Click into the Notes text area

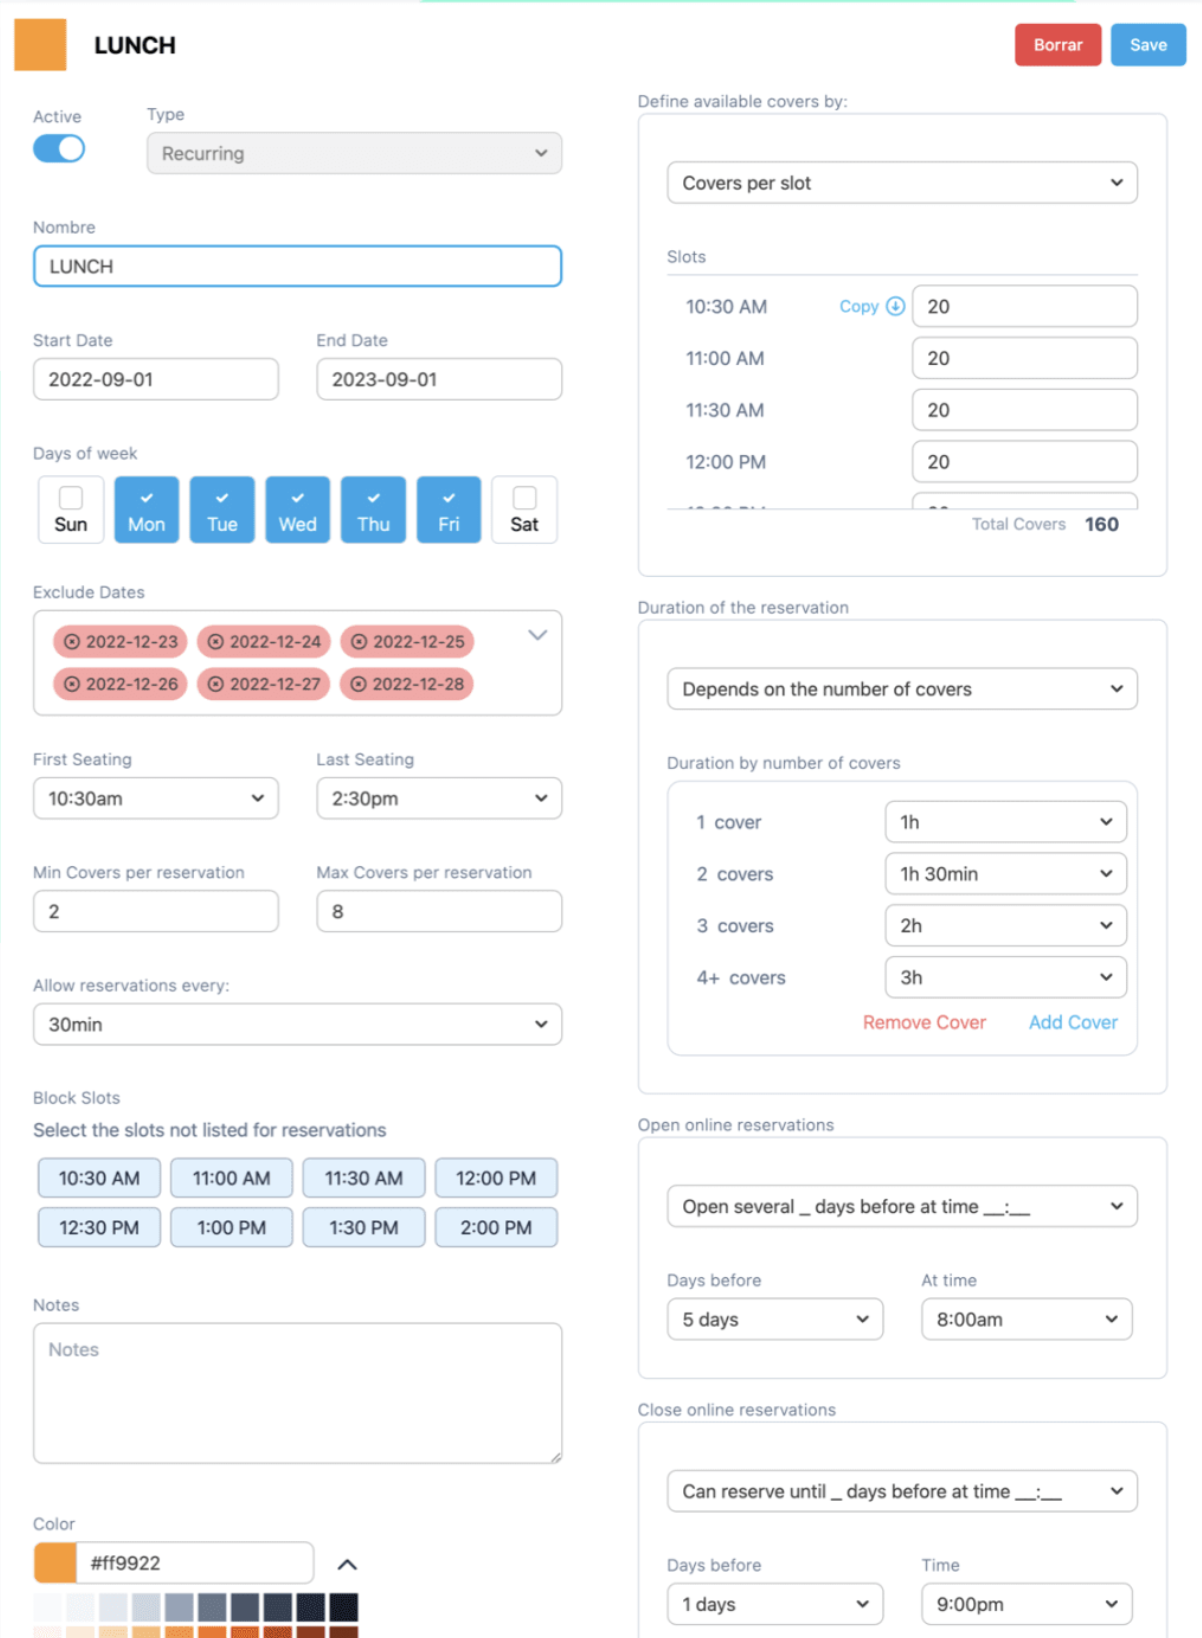[297, 1393]
